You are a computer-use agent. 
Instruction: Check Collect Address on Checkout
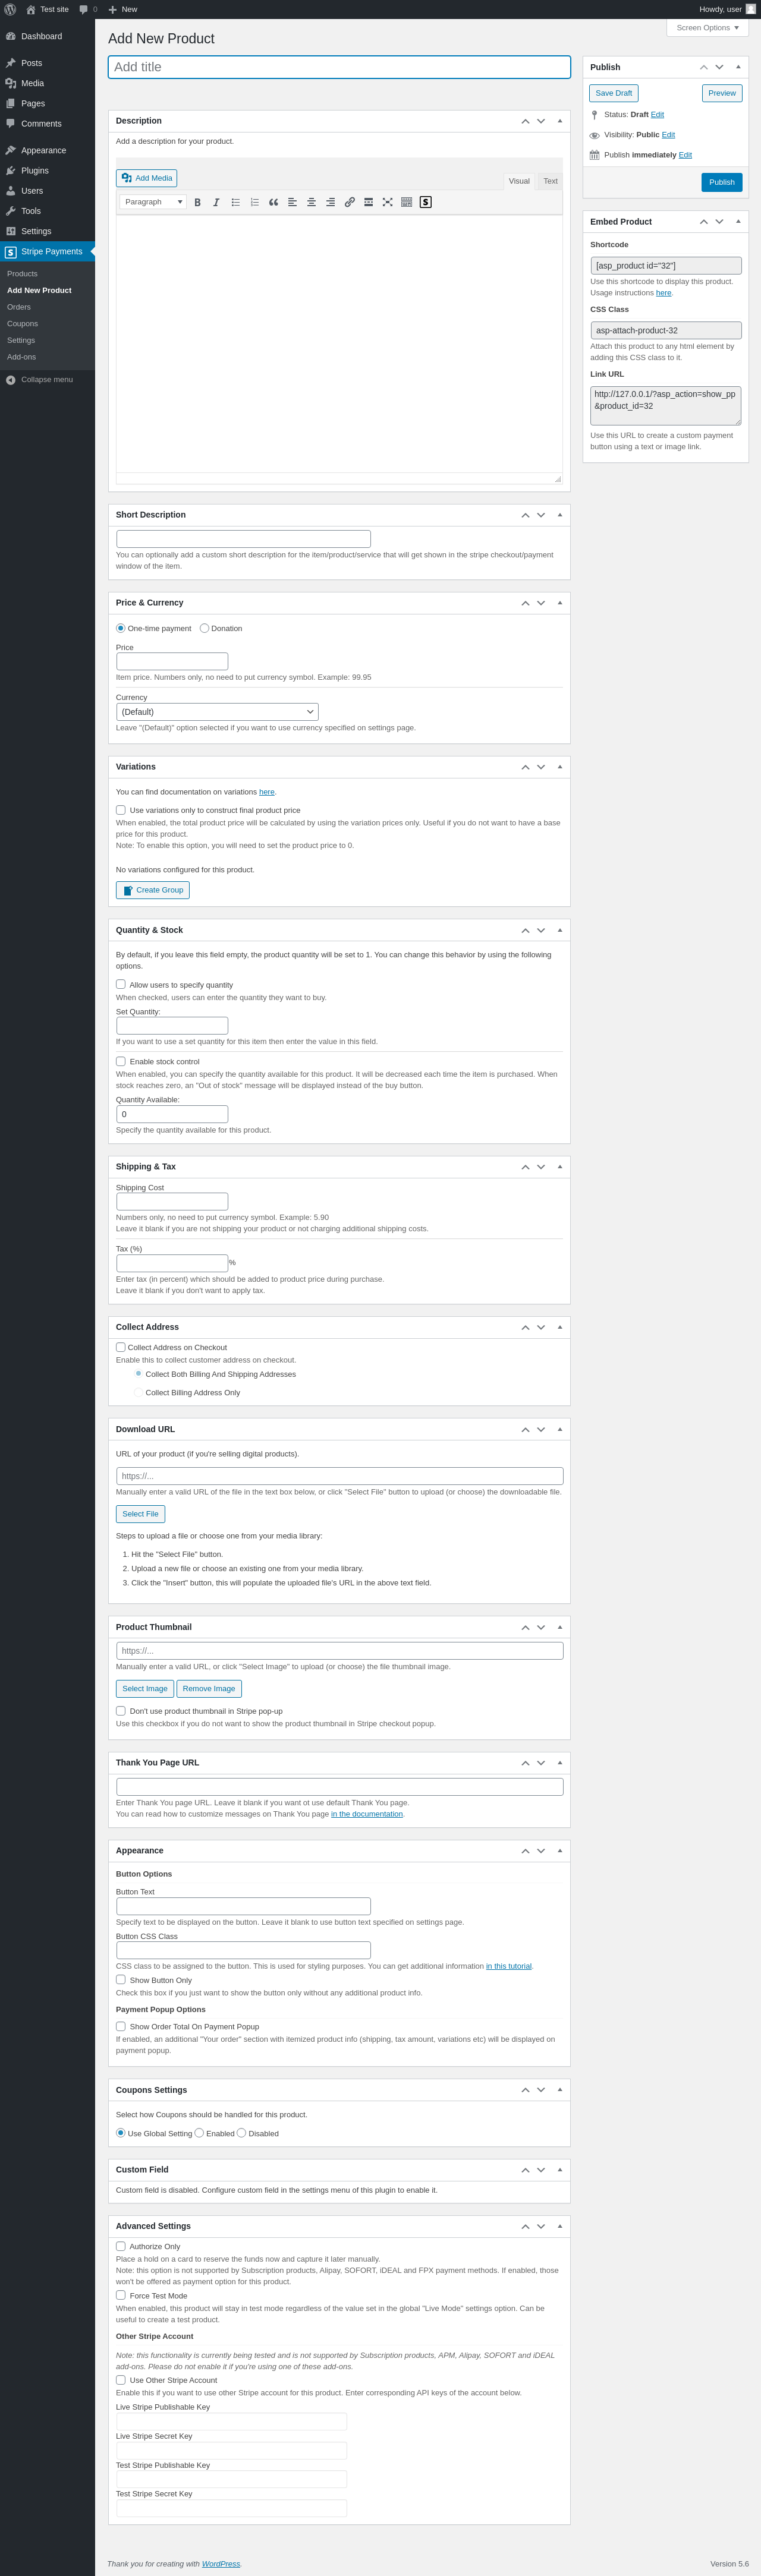coord(121,1347)
